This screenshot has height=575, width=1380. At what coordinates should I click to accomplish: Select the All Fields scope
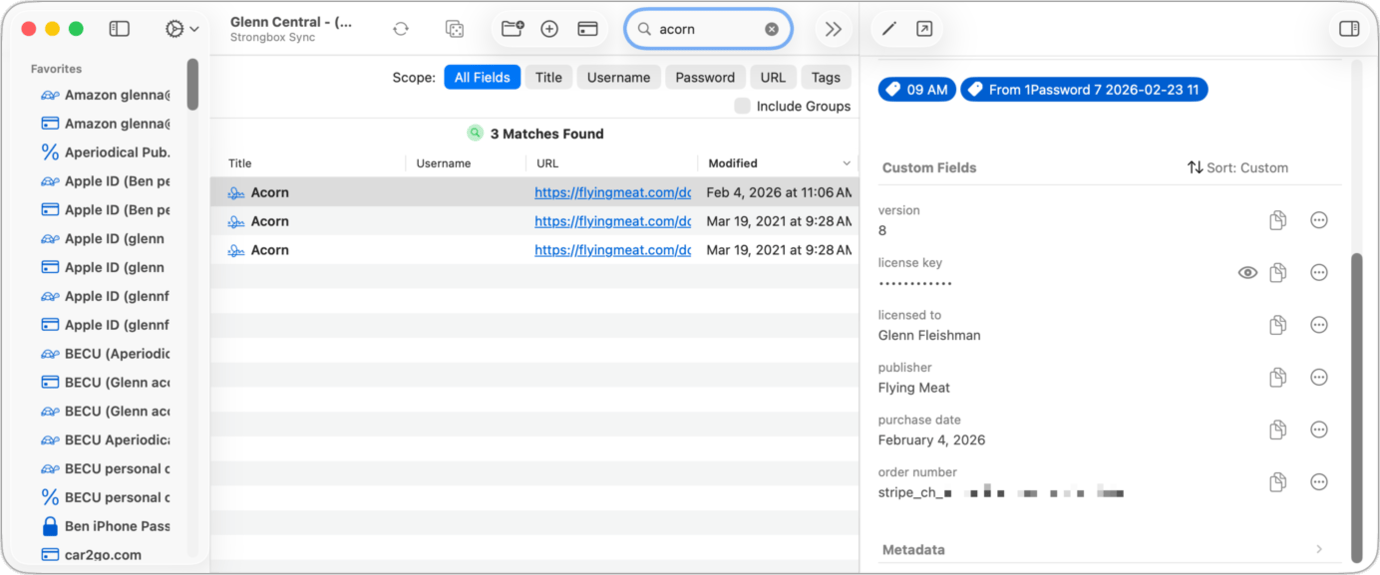click(482, 77)
